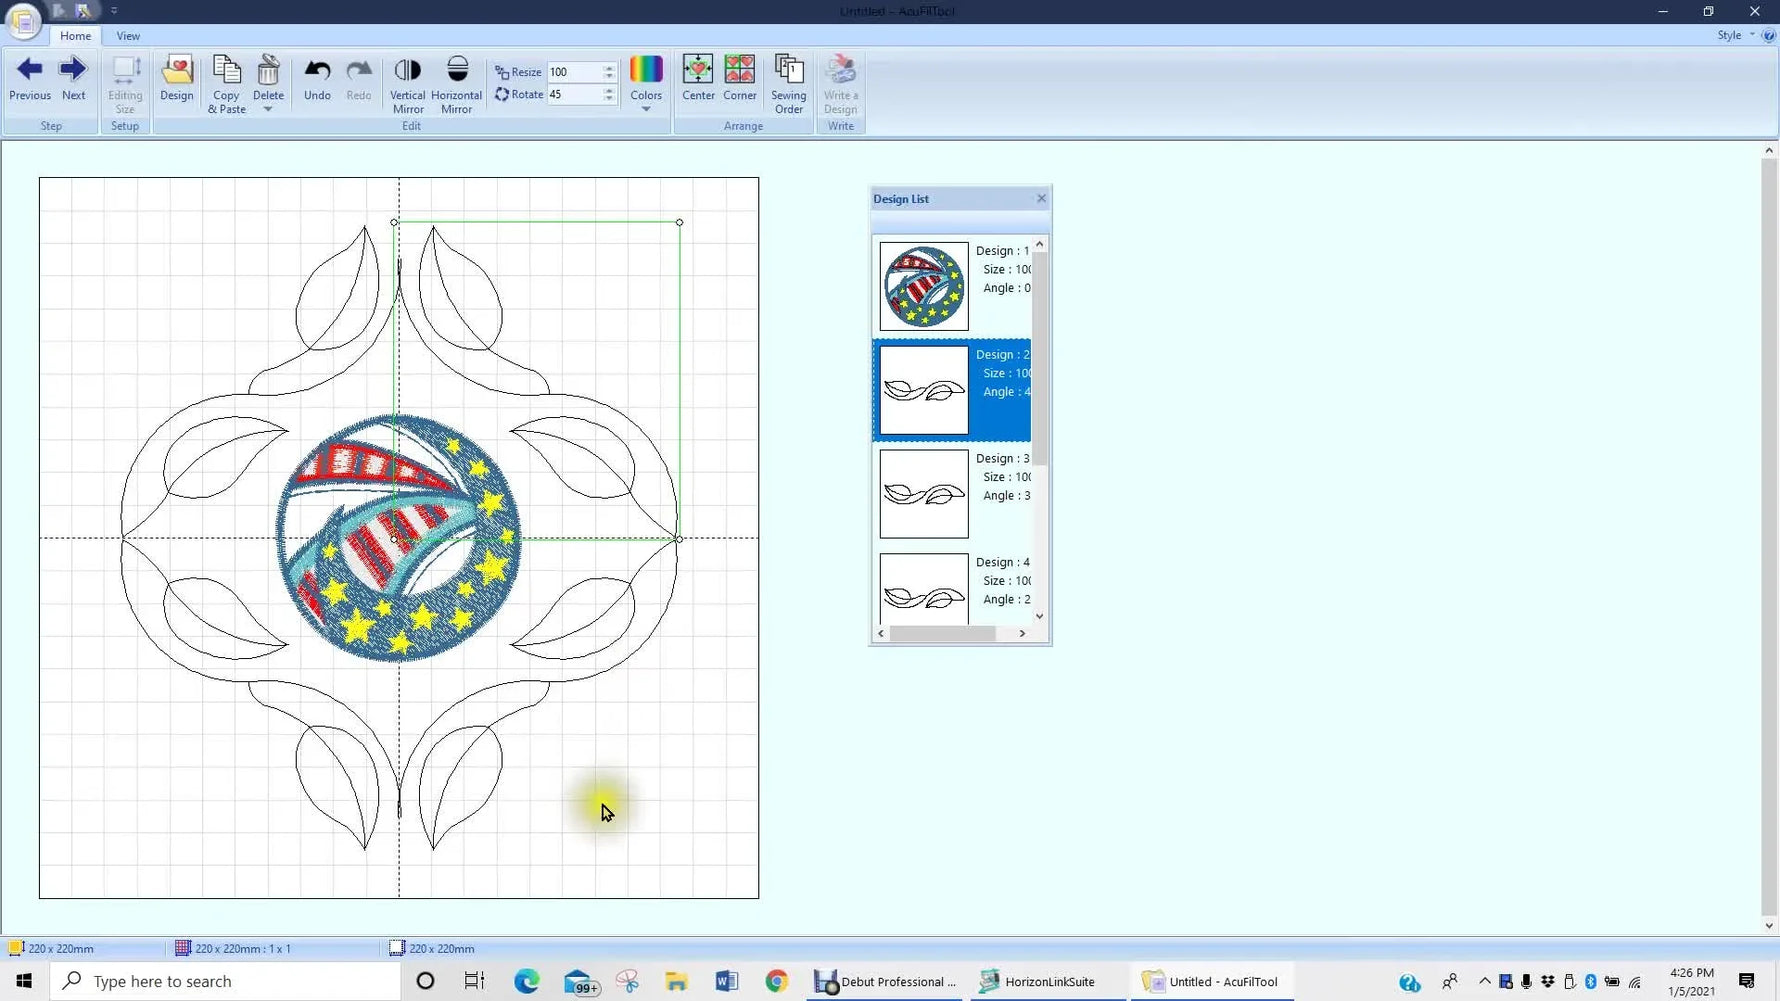Select Design 2 in the Design List

(952, 390)
